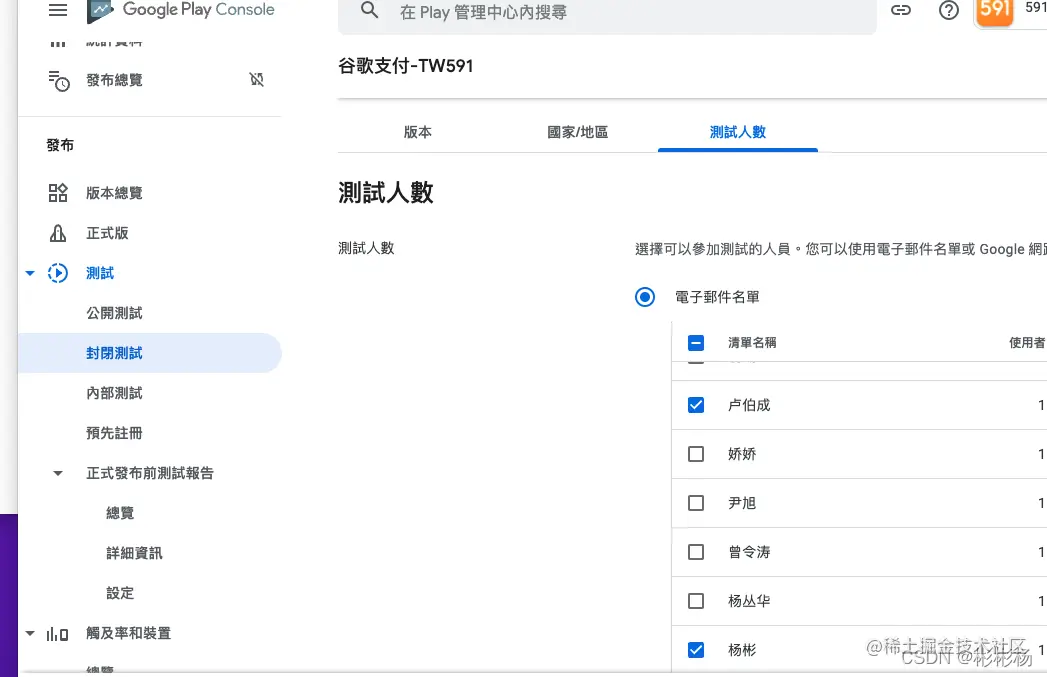Check the 杨丛华 checkbox

click(x=696, y=601)
